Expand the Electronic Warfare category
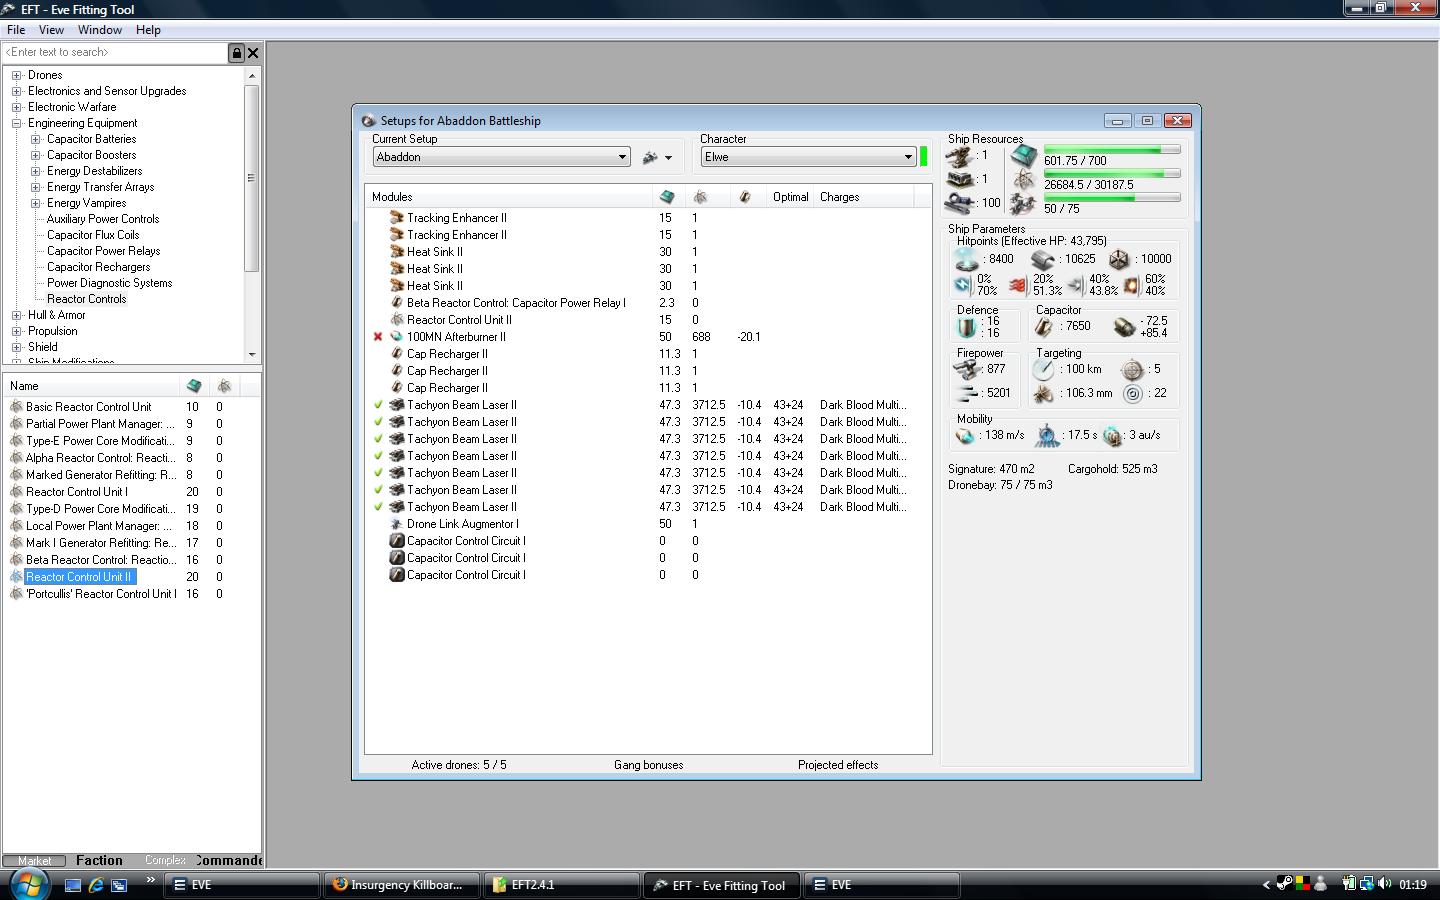The height and width of the screenshot is (900, 1440). tap(16, 107)
